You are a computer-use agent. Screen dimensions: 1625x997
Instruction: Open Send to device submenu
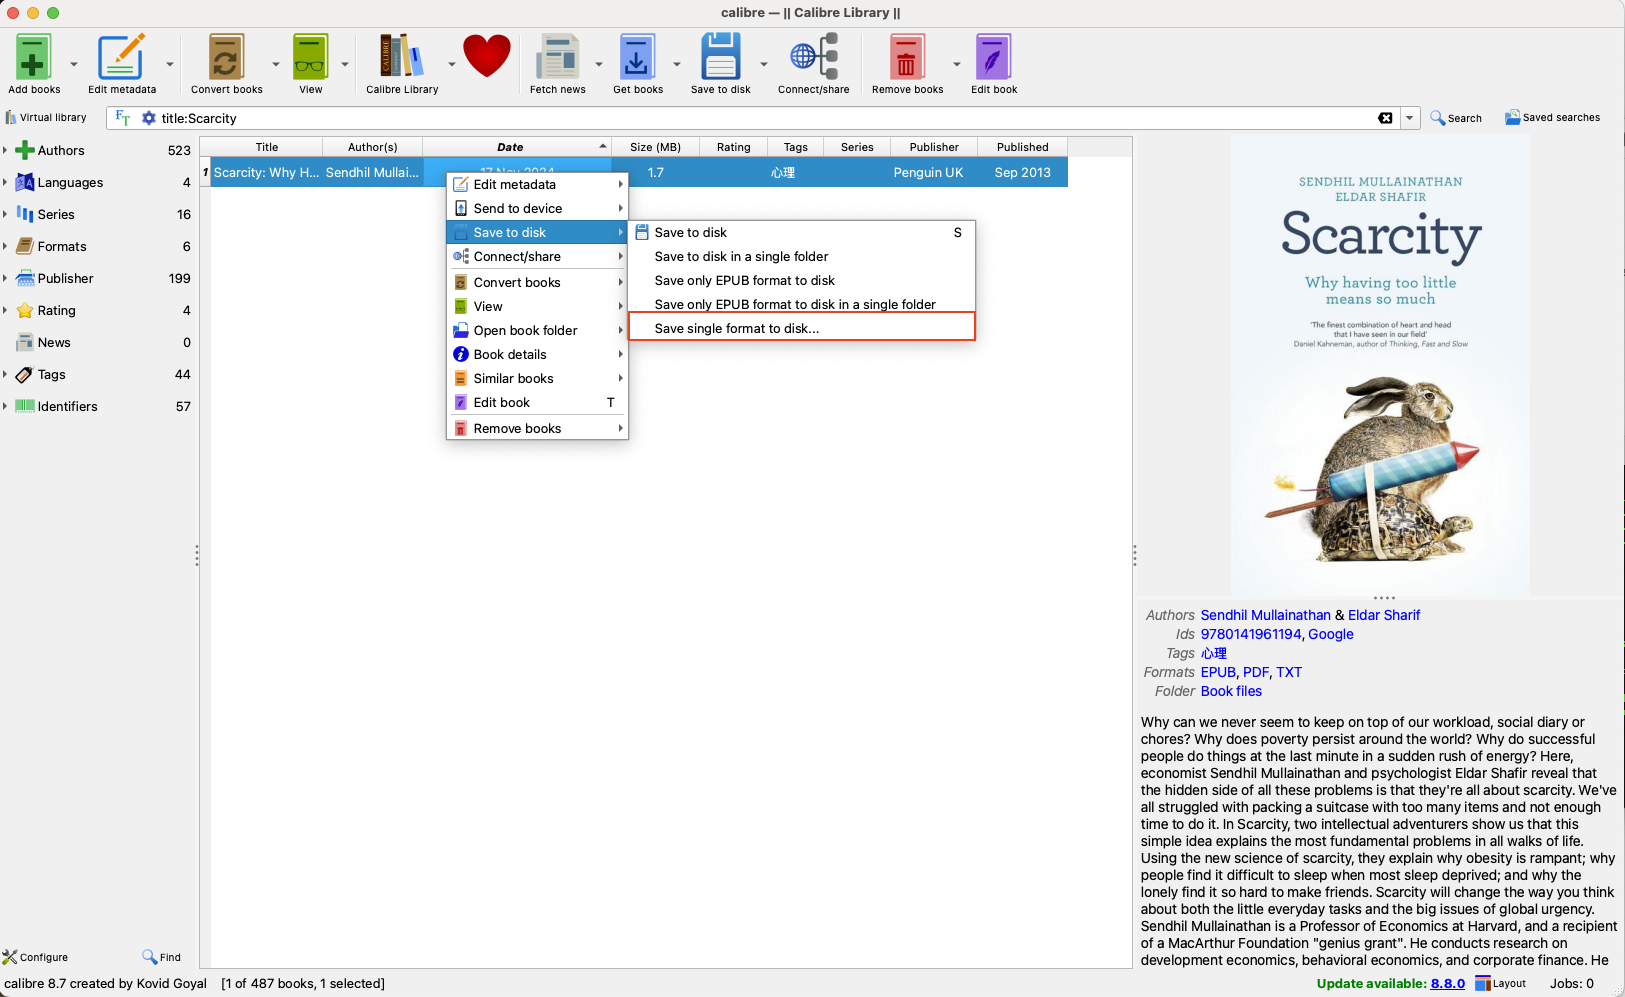click(x=537, y=208)
